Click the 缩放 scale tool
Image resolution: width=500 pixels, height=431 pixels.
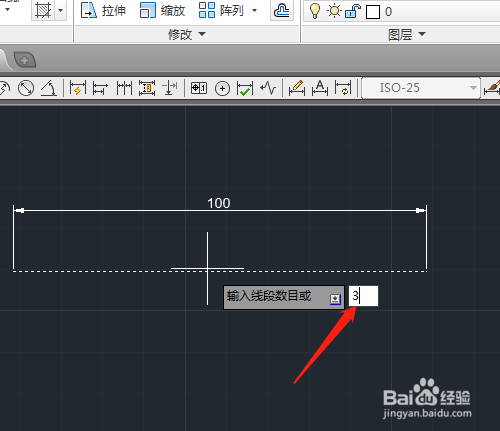(162, 10)
